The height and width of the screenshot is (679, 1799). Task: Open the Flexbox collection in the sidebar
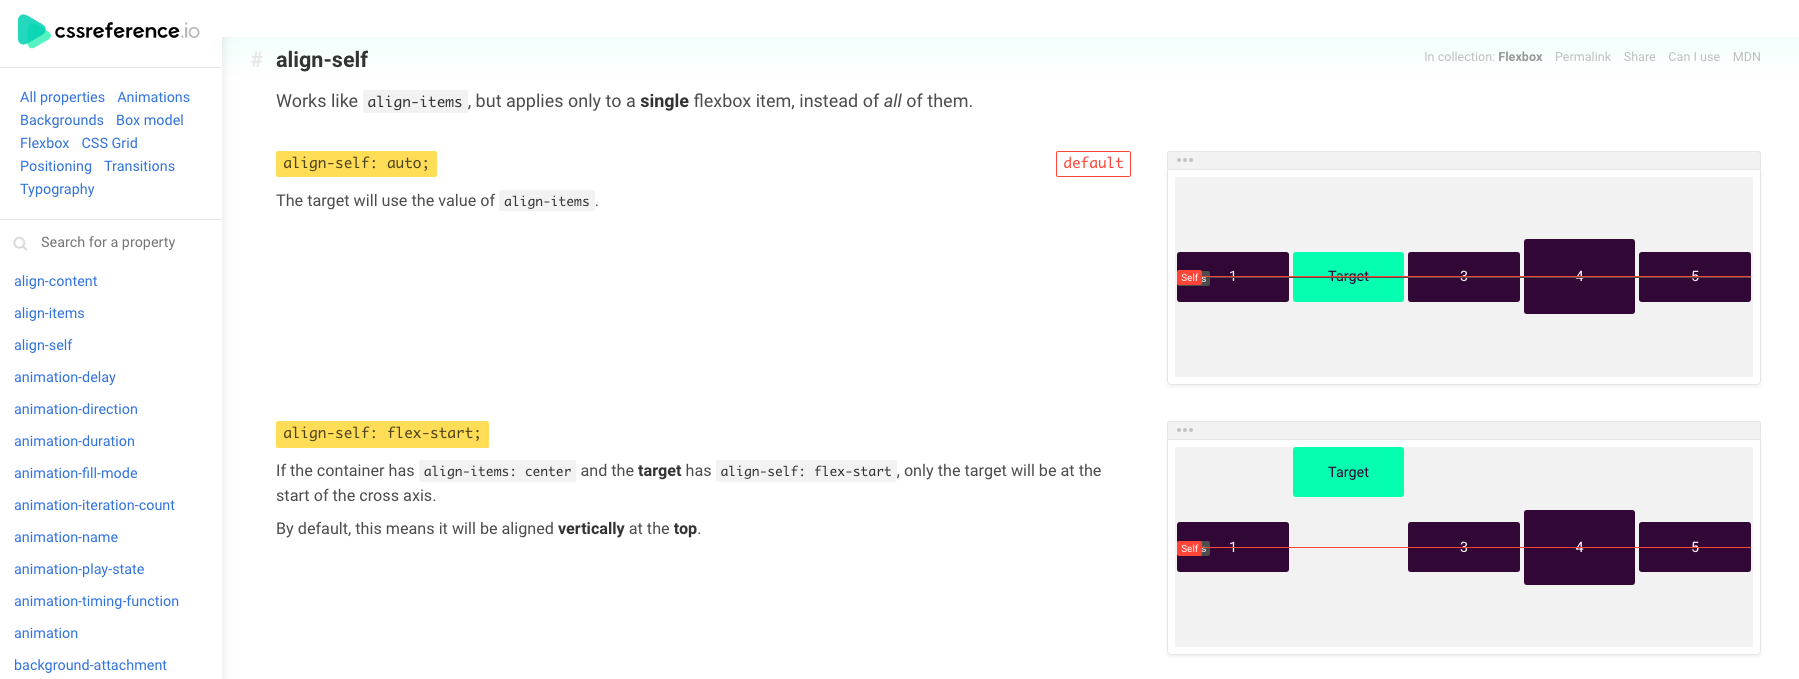coord(45,143)
